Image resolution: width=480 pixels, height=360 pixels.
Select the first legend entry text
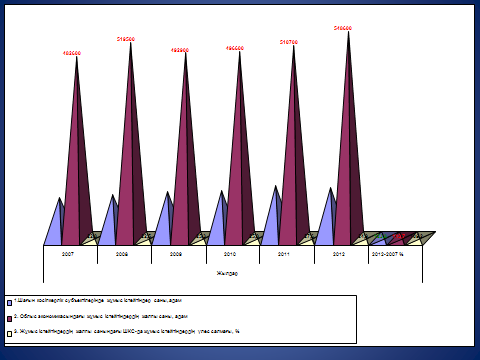coord(98,300)
